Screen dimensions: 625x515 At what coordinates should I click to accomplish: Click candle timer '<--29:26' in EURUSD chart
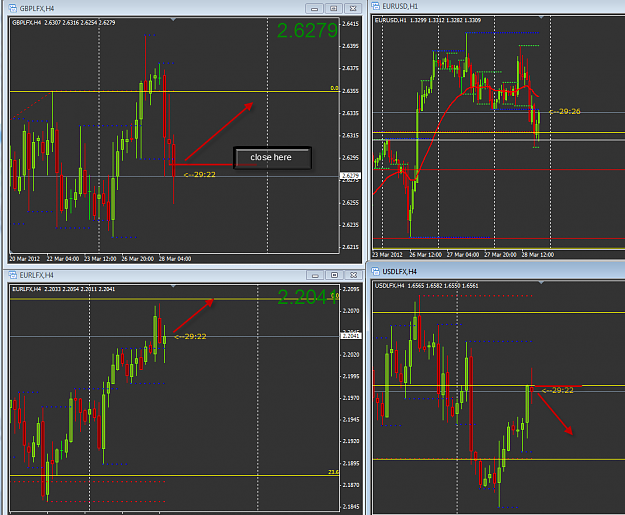click(564, 111)
